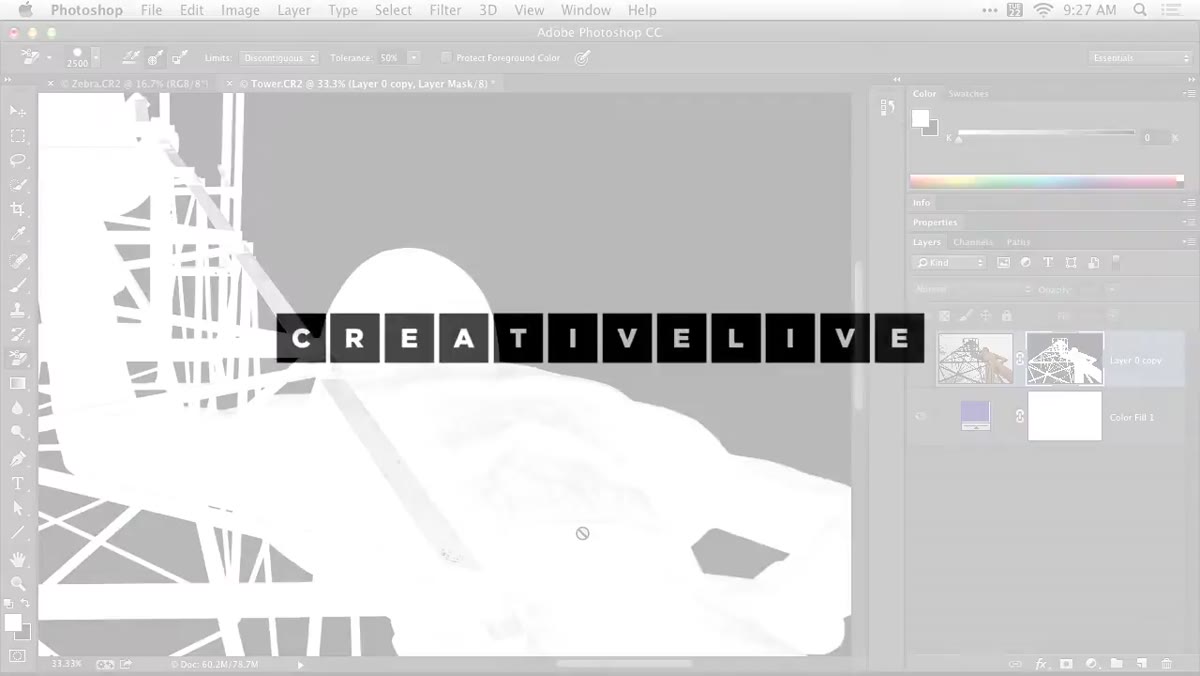1200x676 pixels.
Task: Toggle Quick Mask mode button
Action: pyautogui.click(x=18, y=656)
